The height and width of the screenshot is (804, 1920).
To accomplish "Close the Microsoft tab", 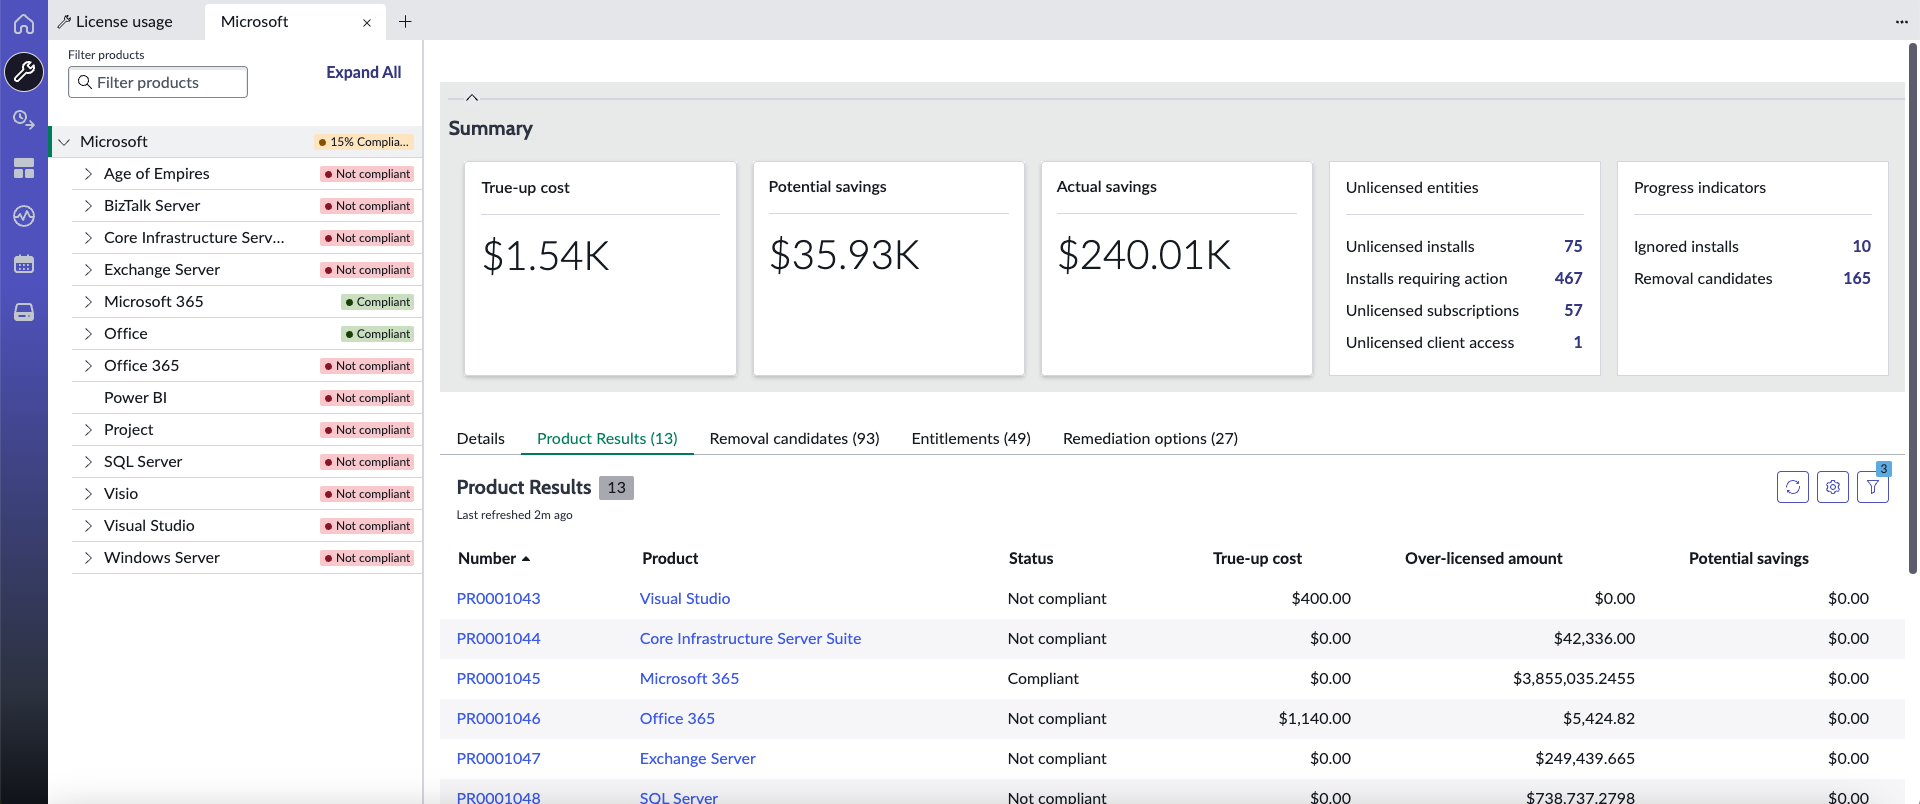I will pos(367,22).
